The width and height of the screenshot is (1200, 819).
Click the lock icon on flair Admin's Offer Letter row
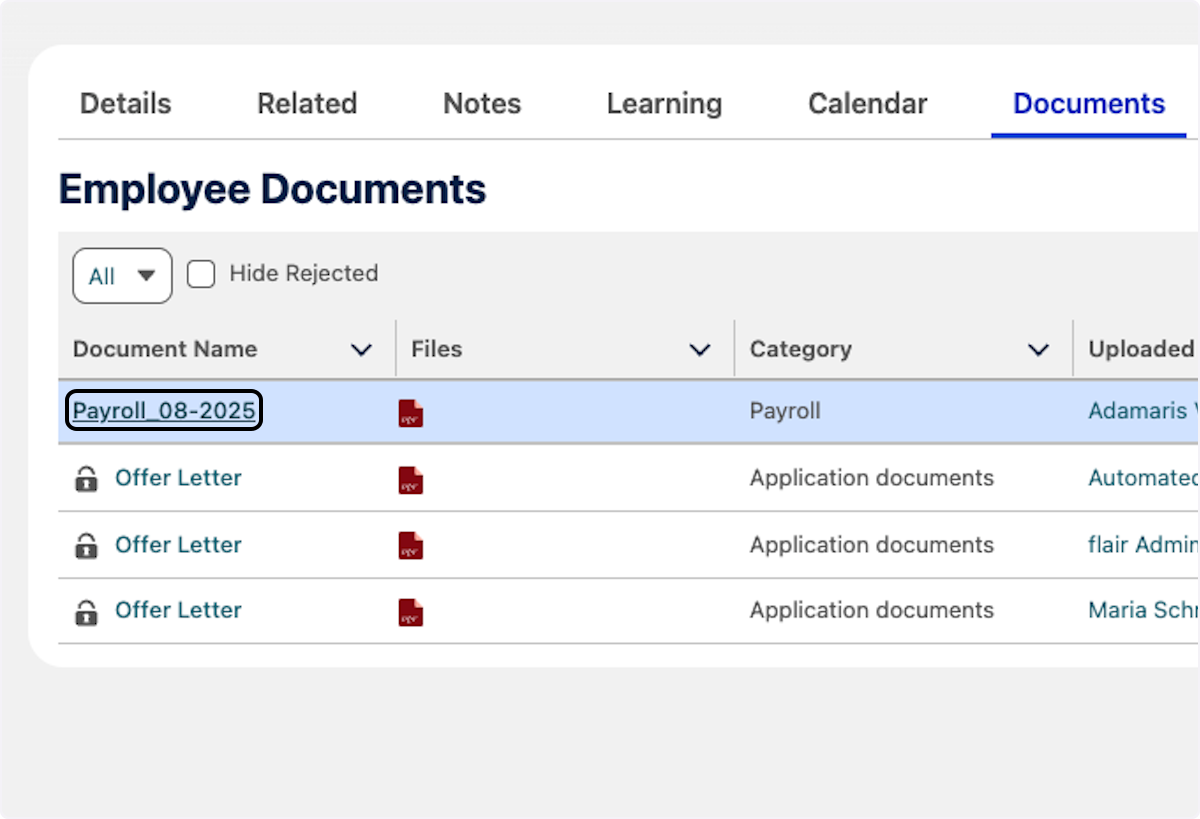(86, 545)
